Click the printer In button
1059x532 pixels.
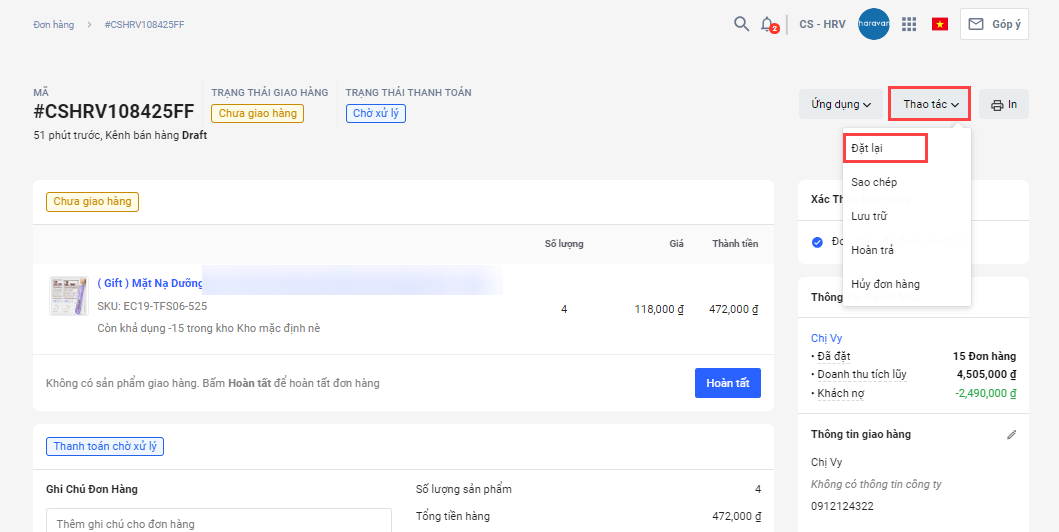[1004, 104]
